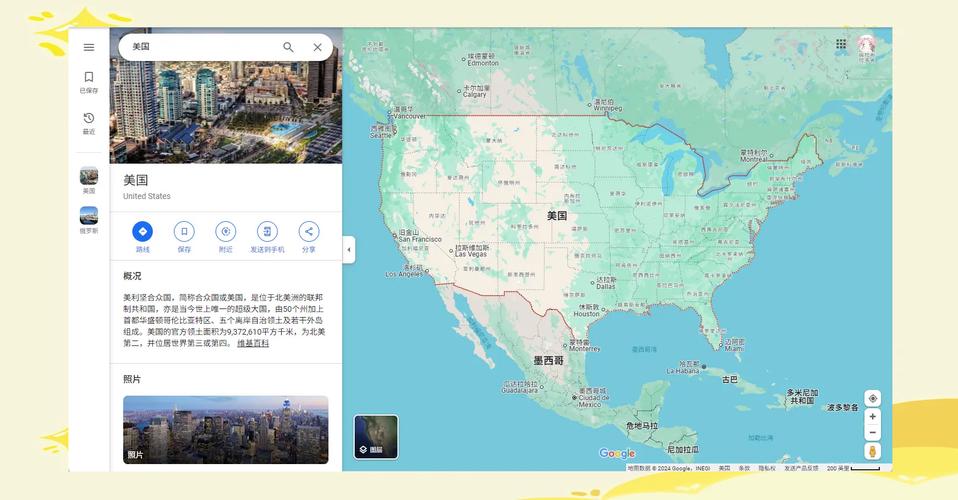Open the Wikipedia (维基百科) link
Screen dimensions: 958x500
click(253, 344)
